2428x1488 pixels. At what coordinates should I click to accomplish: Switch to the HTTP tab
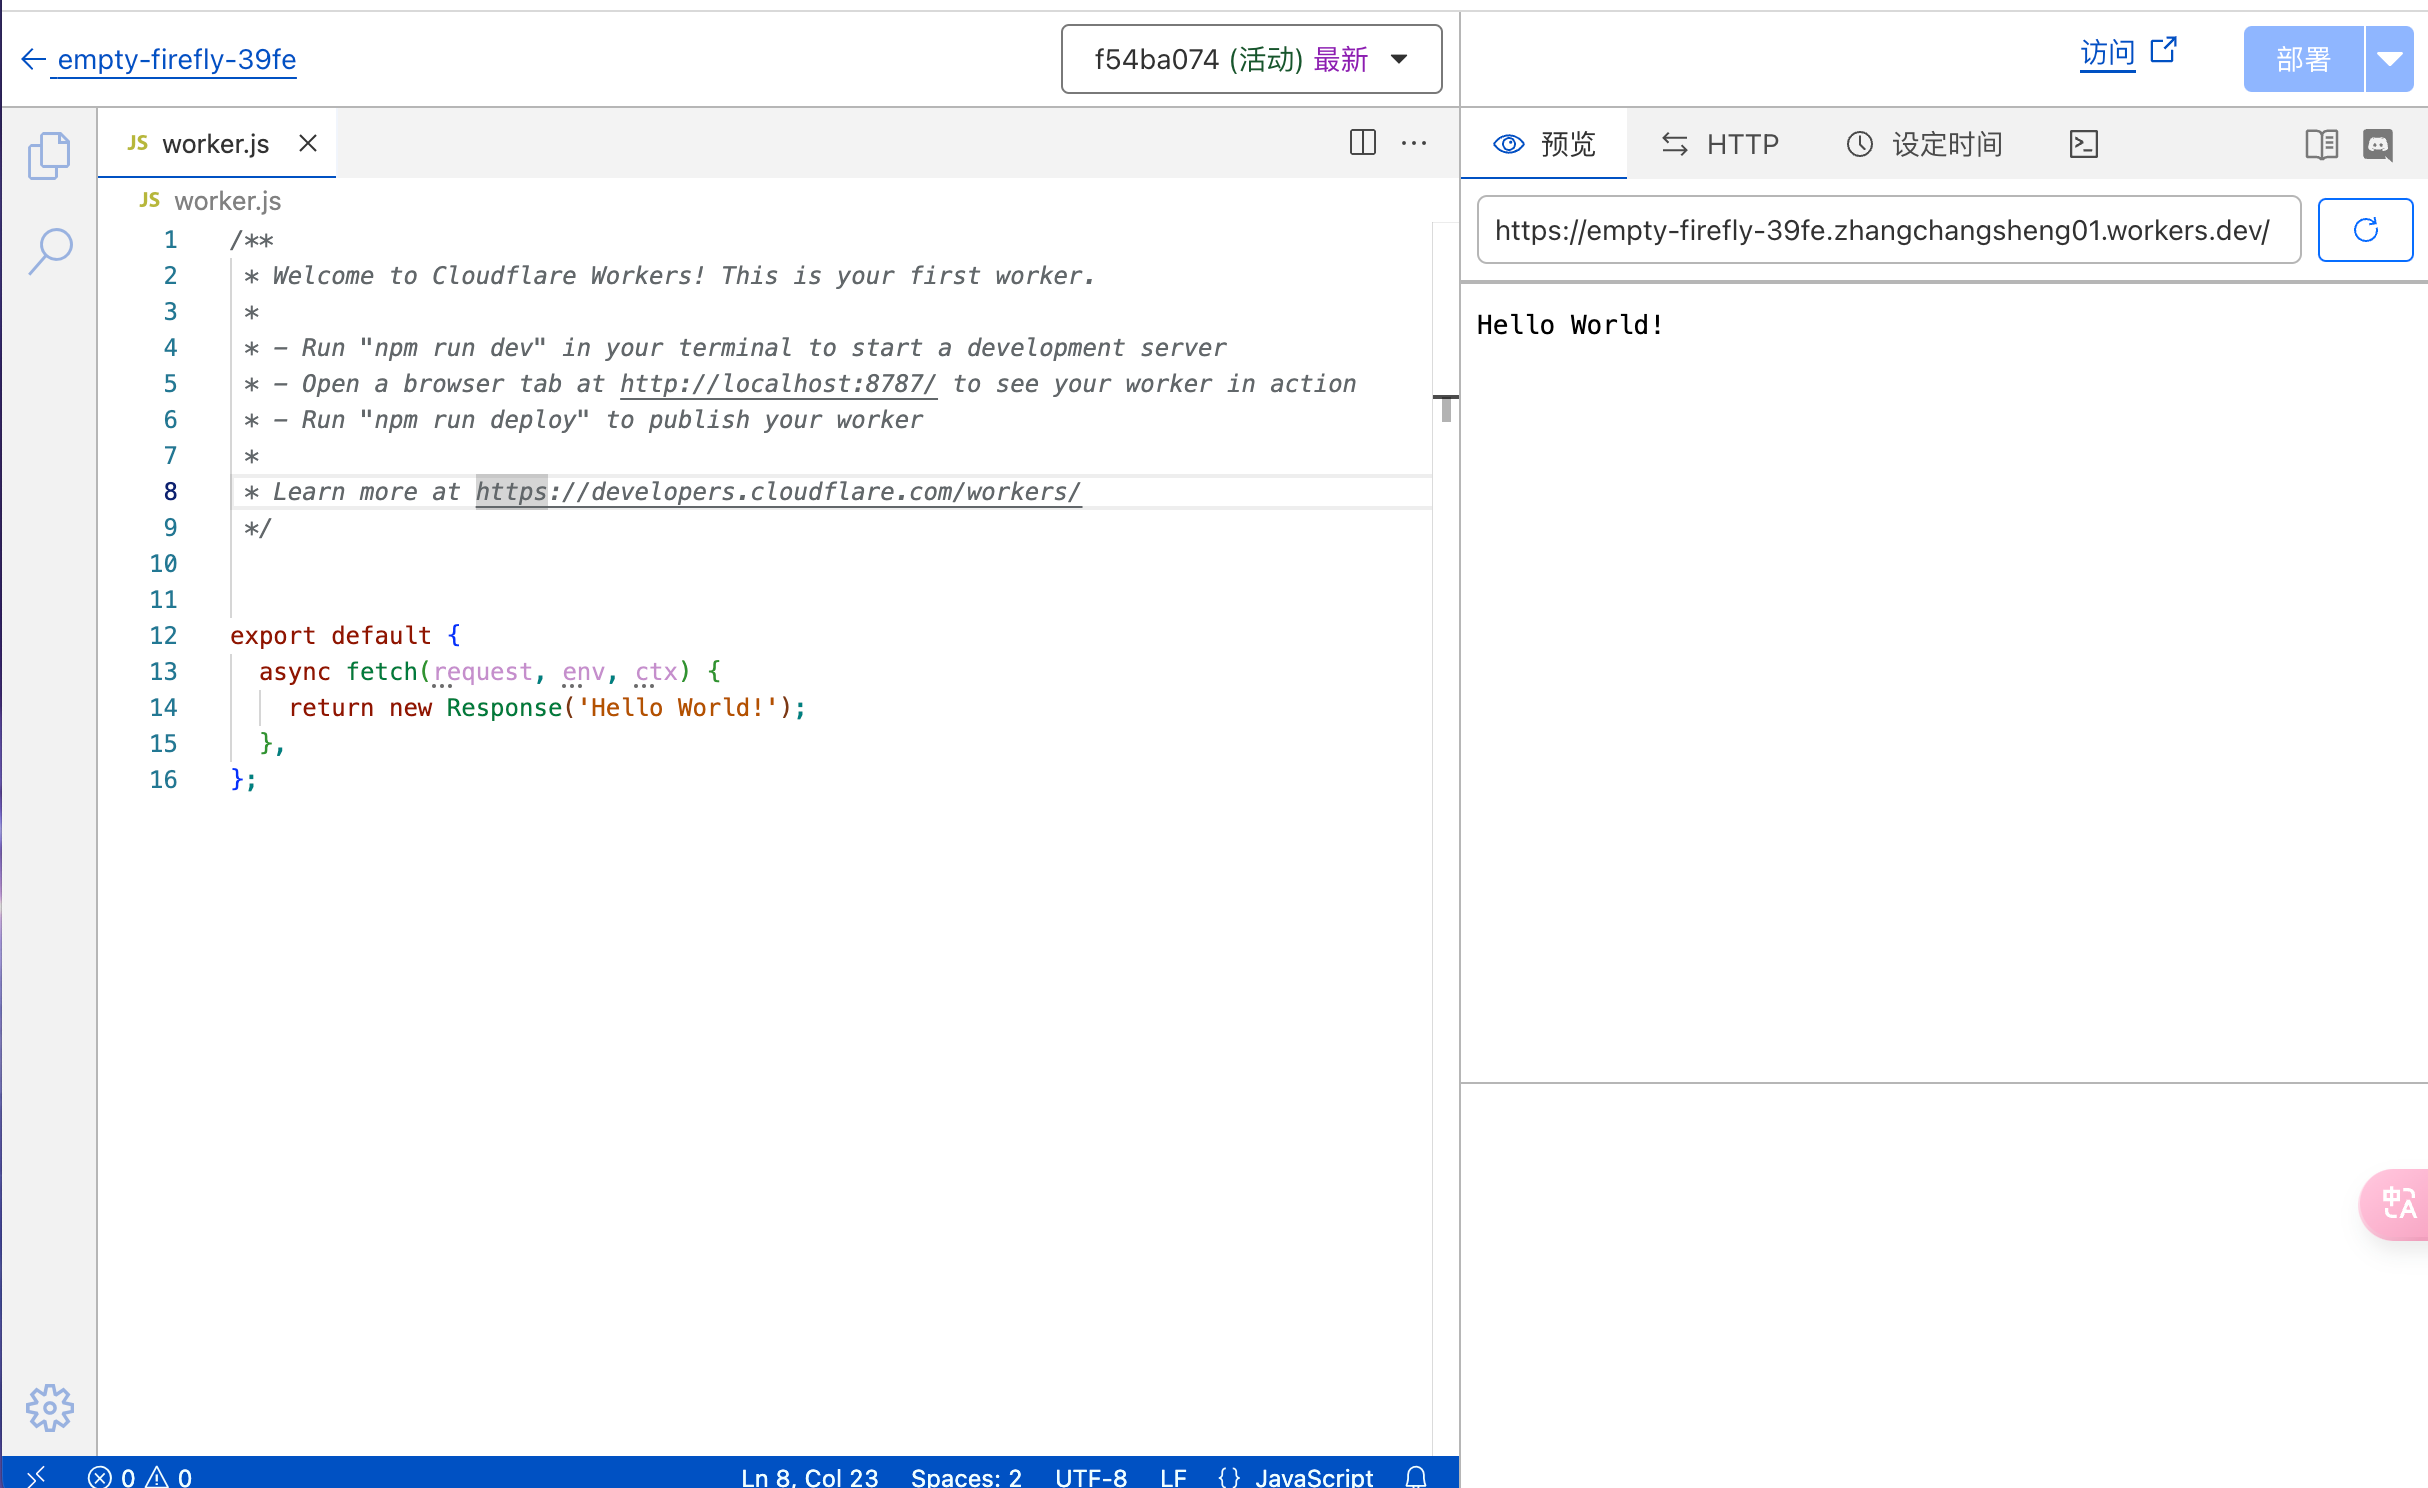(1720, 144)
